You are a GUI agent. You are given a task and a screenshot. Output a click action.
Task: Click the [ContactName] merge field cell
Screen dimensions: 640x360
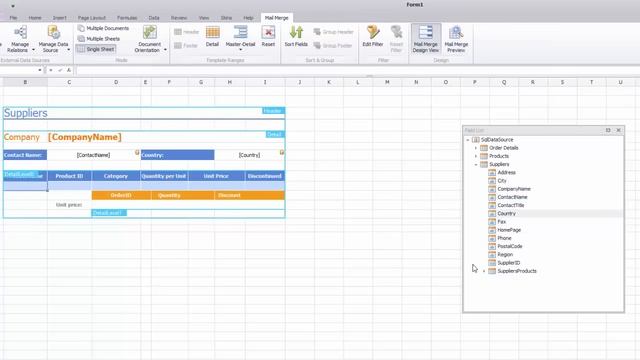coord(93,155)
